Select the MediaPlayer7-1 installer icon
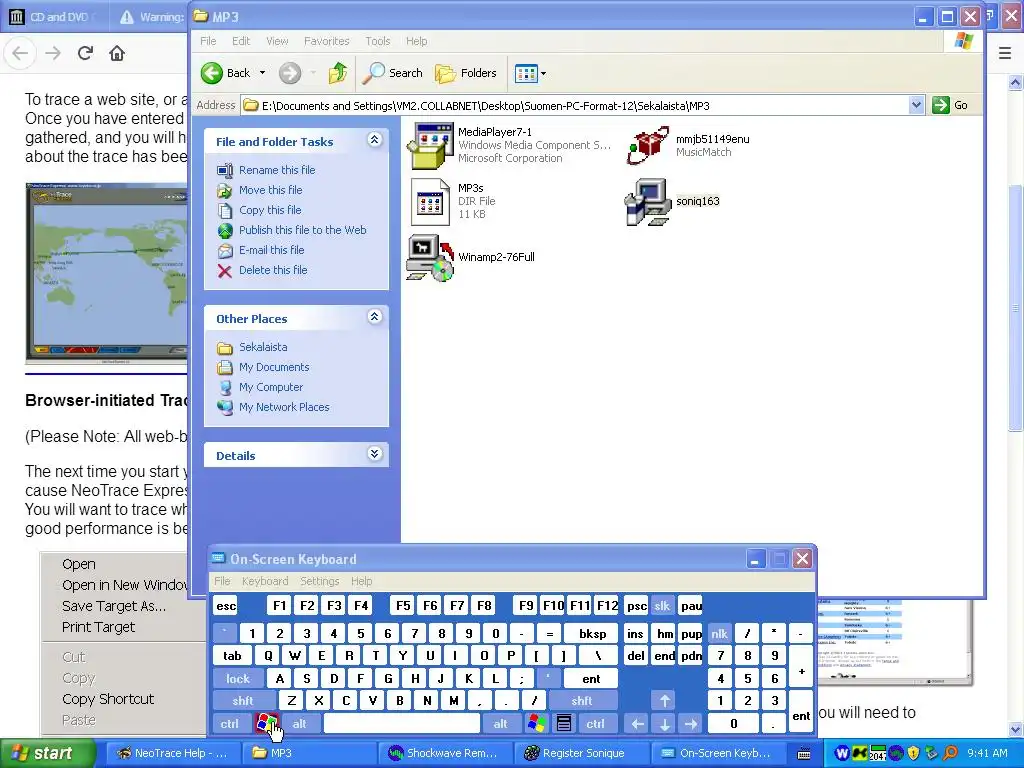 [x=430, y=146]
